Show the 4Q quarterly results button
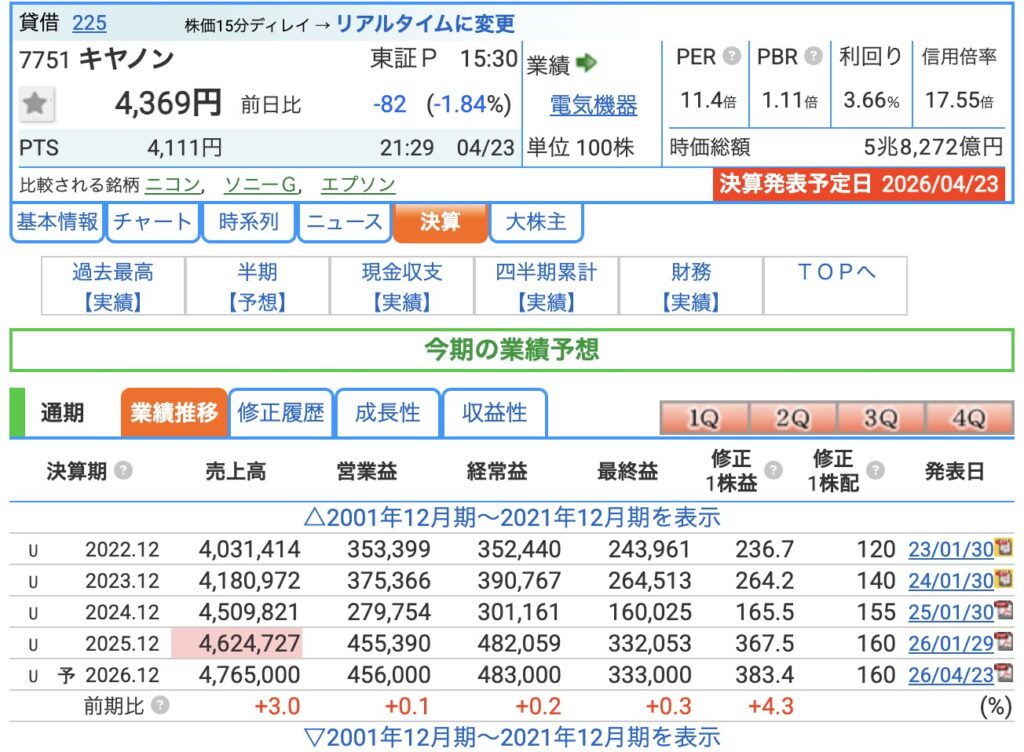Screen dimensions: 1024x752 tap(968, 419)
